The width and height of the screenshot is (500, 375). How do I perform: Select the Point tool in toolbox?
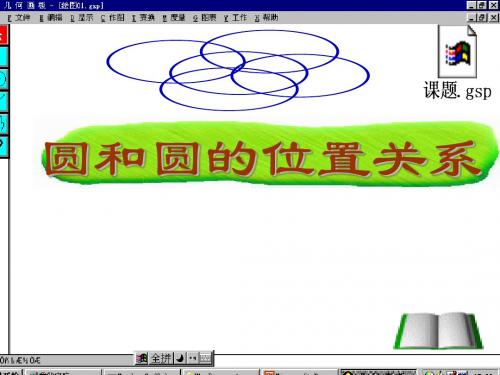click(3, 57)
